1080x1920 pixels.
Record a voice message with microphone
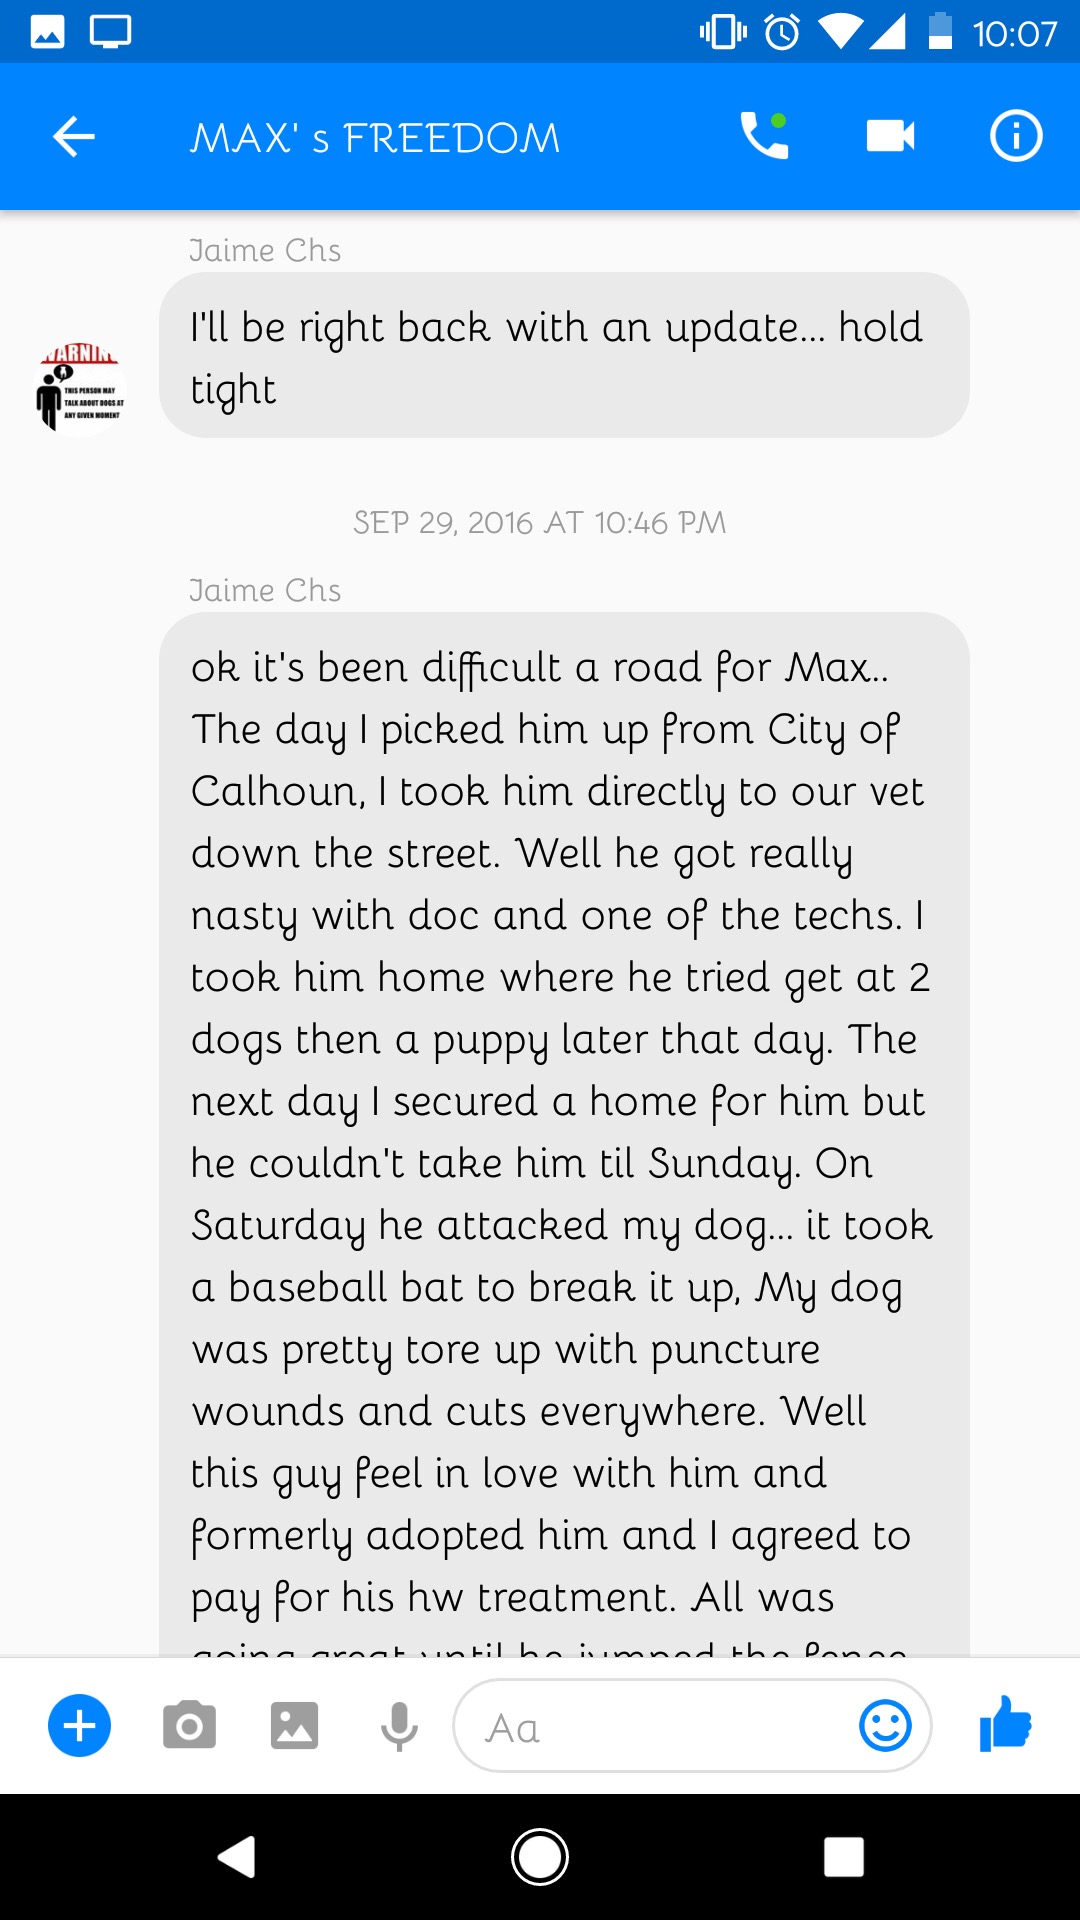point(399,1726)
